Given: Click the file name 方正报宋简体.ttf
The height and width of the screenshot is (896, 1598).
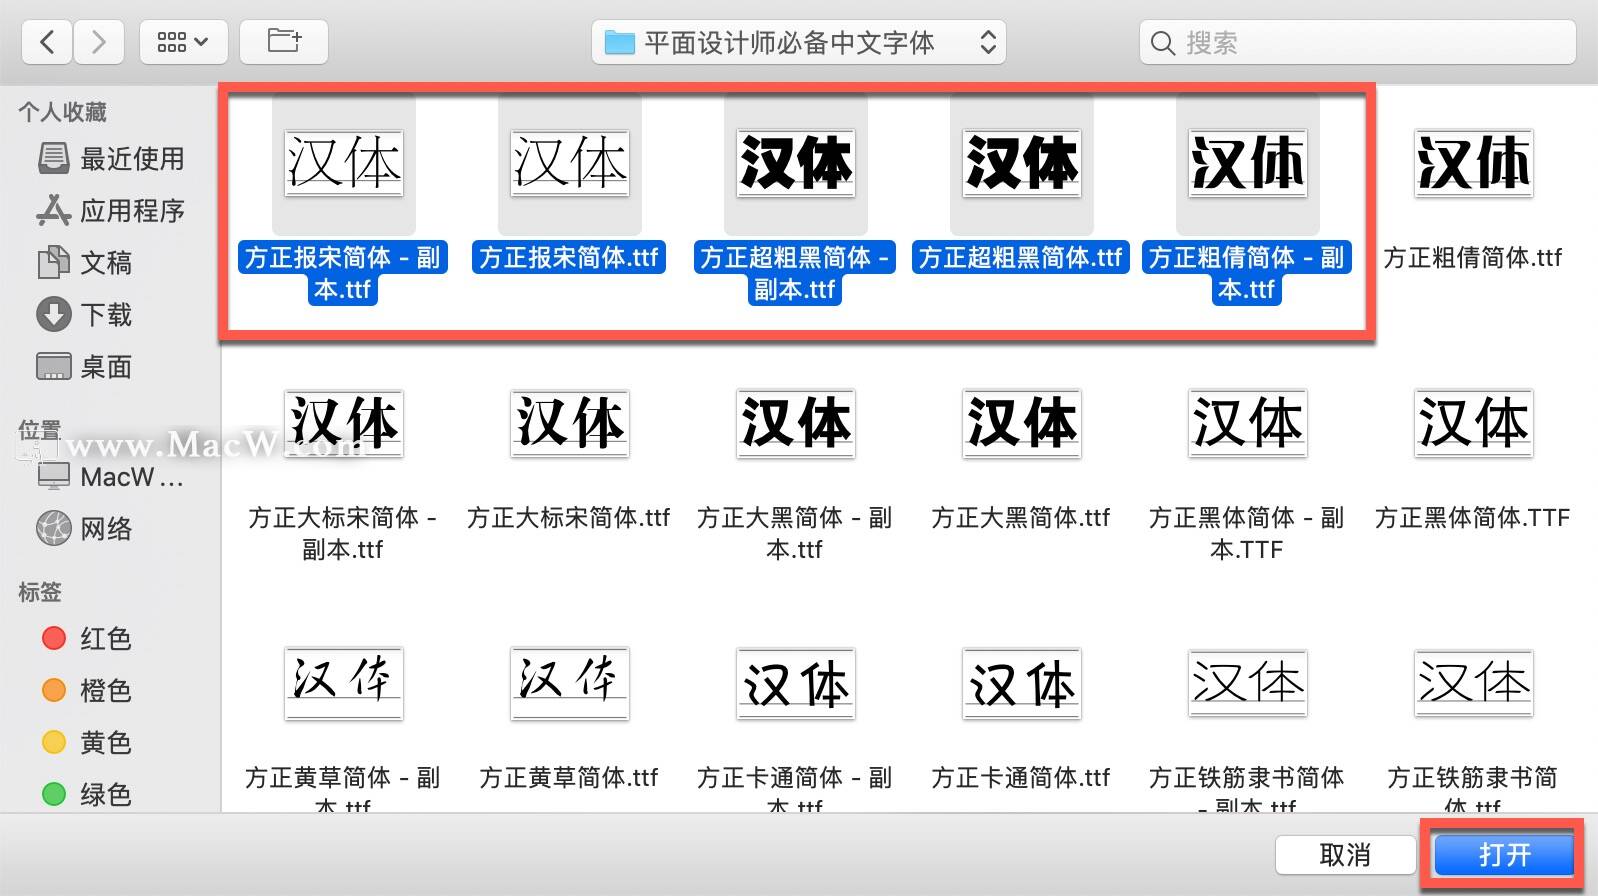Looking at the screenshot, I should [x=569, y=258].
